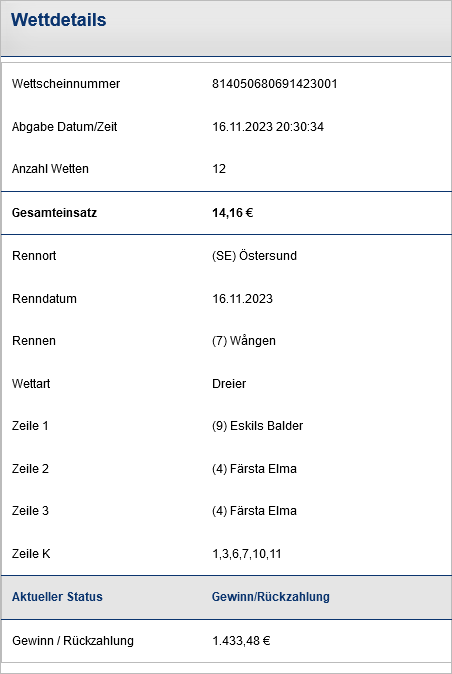Click the Abgabe Datum/Zeit value 16.11.2023 20:30:34
The height and width of the screenshot is (674, 452).
268,127
